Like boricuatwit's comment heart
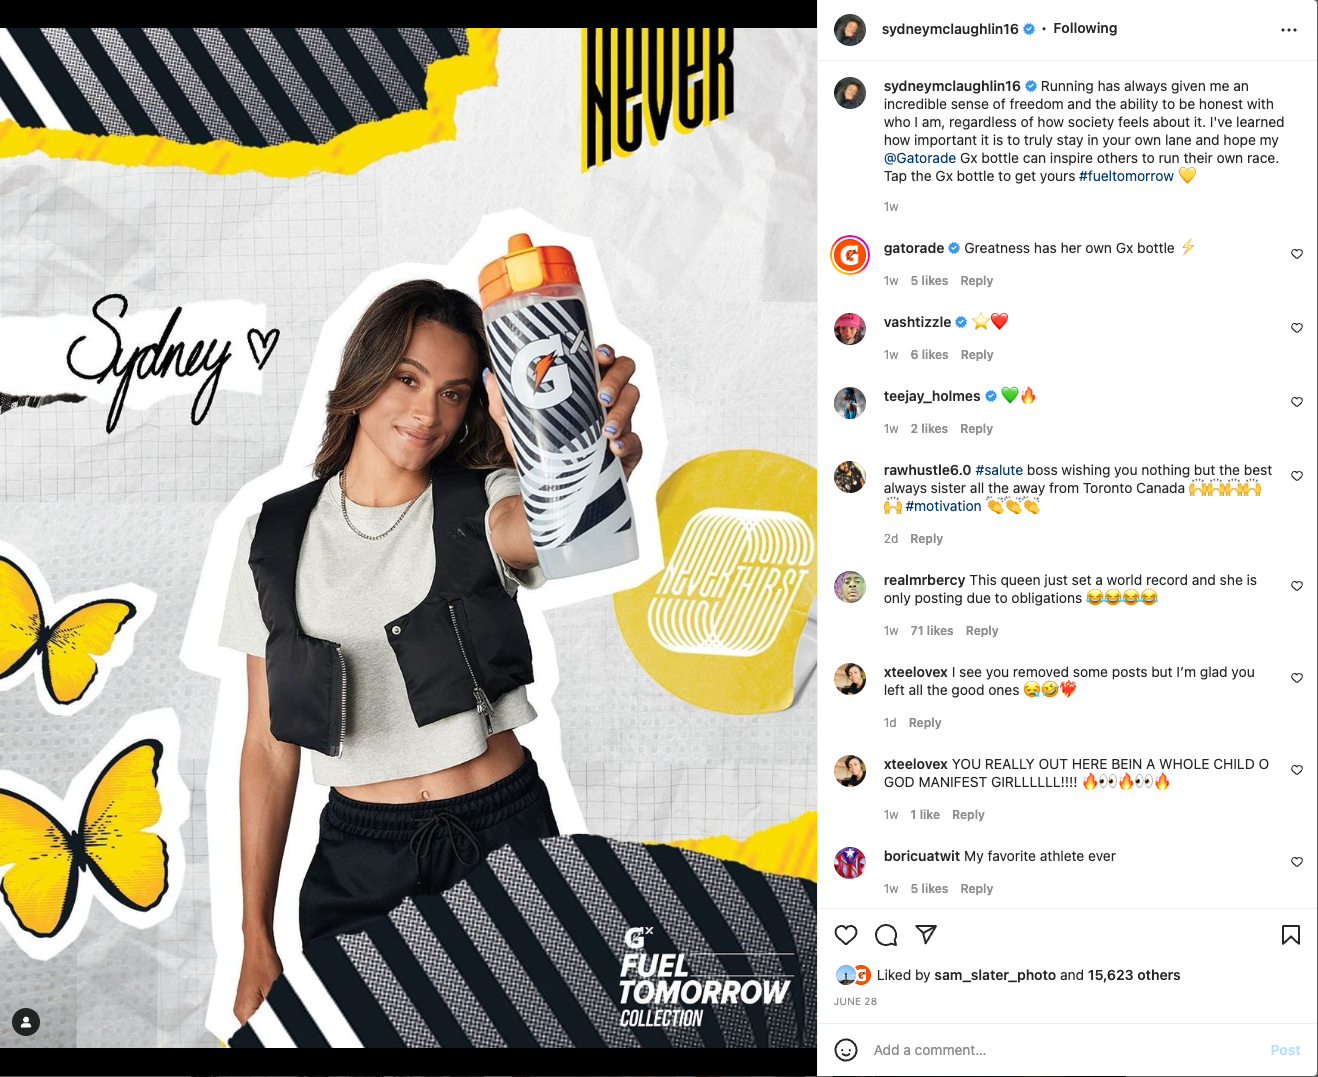Image resolution: width=1318 pixels, height=1077 pixels. pos(1297,862)
